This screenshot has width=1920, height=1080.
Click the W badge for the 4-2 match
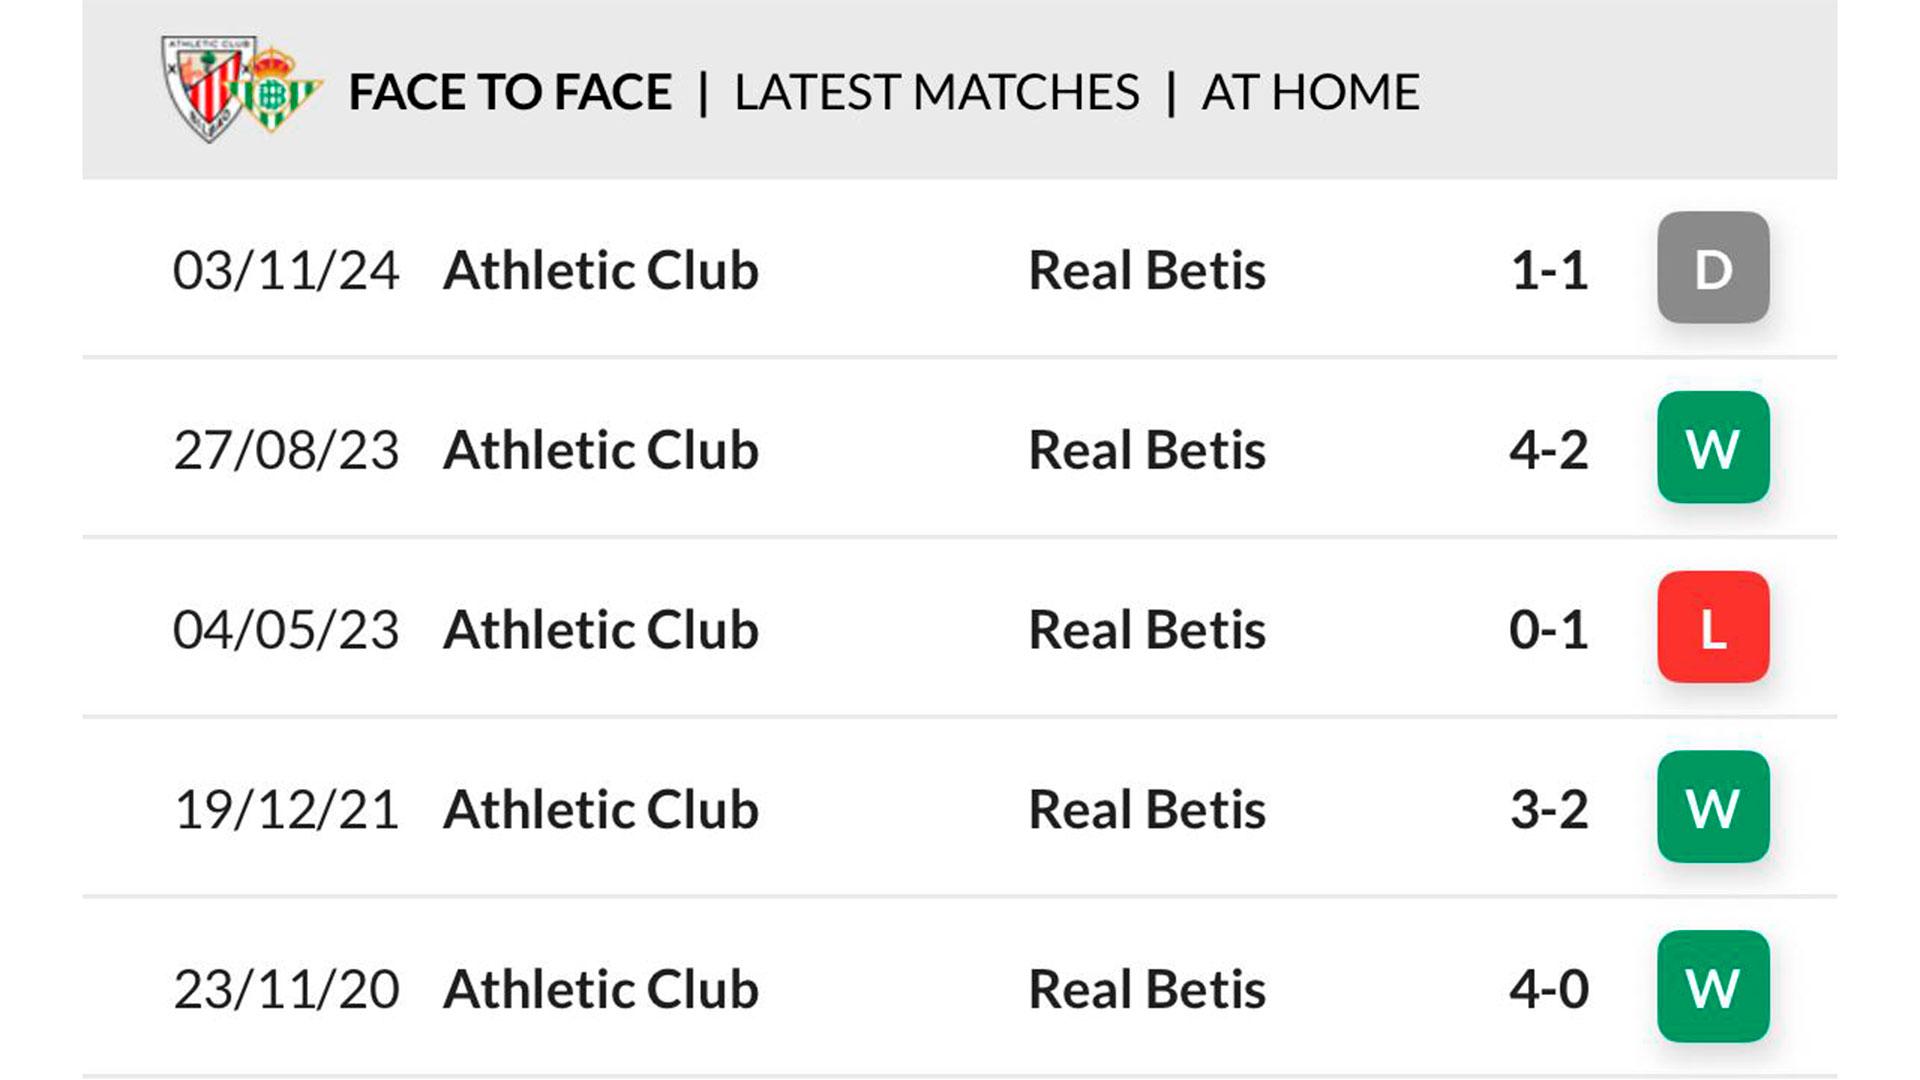point(1713,448)
